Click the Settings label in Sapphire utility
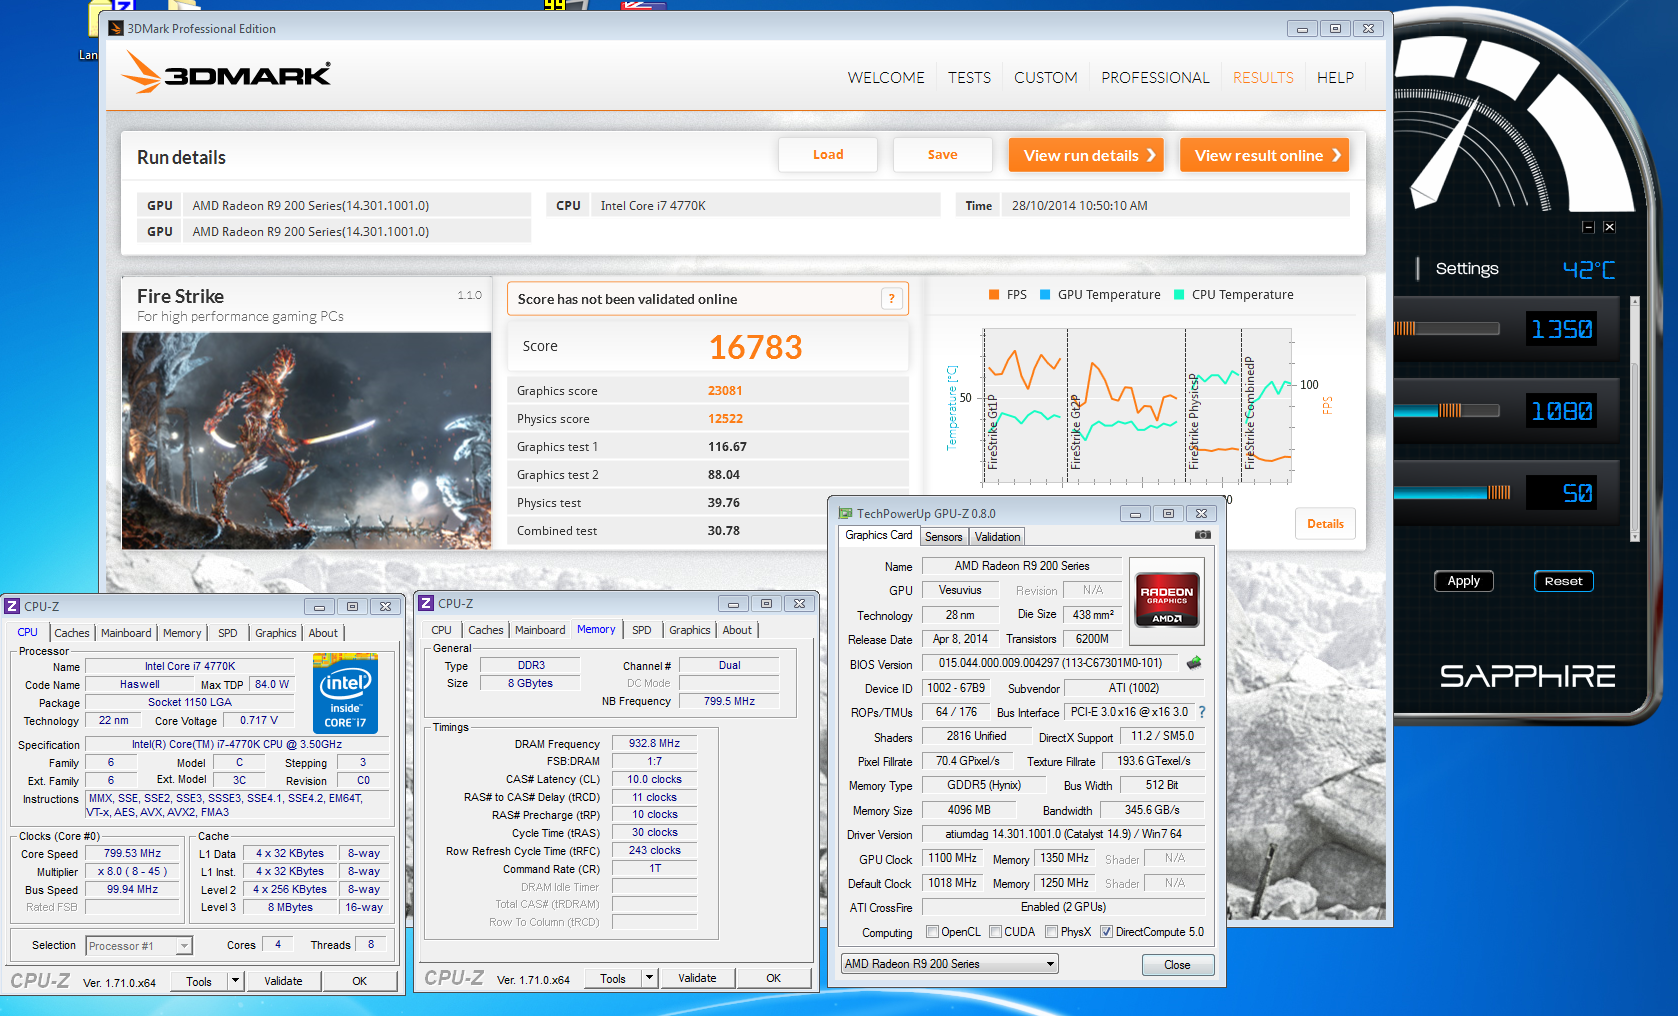This screenshot has height=1016, width=1678. [1467, 268]
